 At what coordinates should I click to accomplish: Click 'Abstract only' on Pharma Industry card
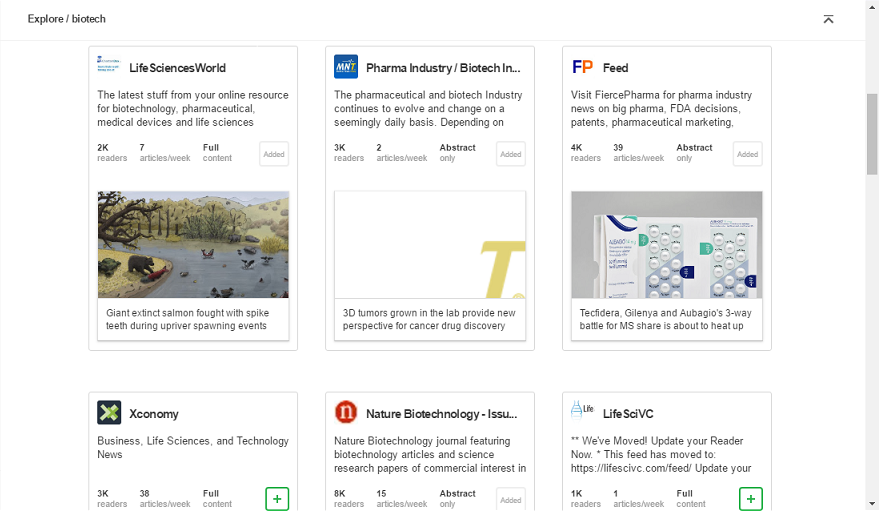click(457, 152)
